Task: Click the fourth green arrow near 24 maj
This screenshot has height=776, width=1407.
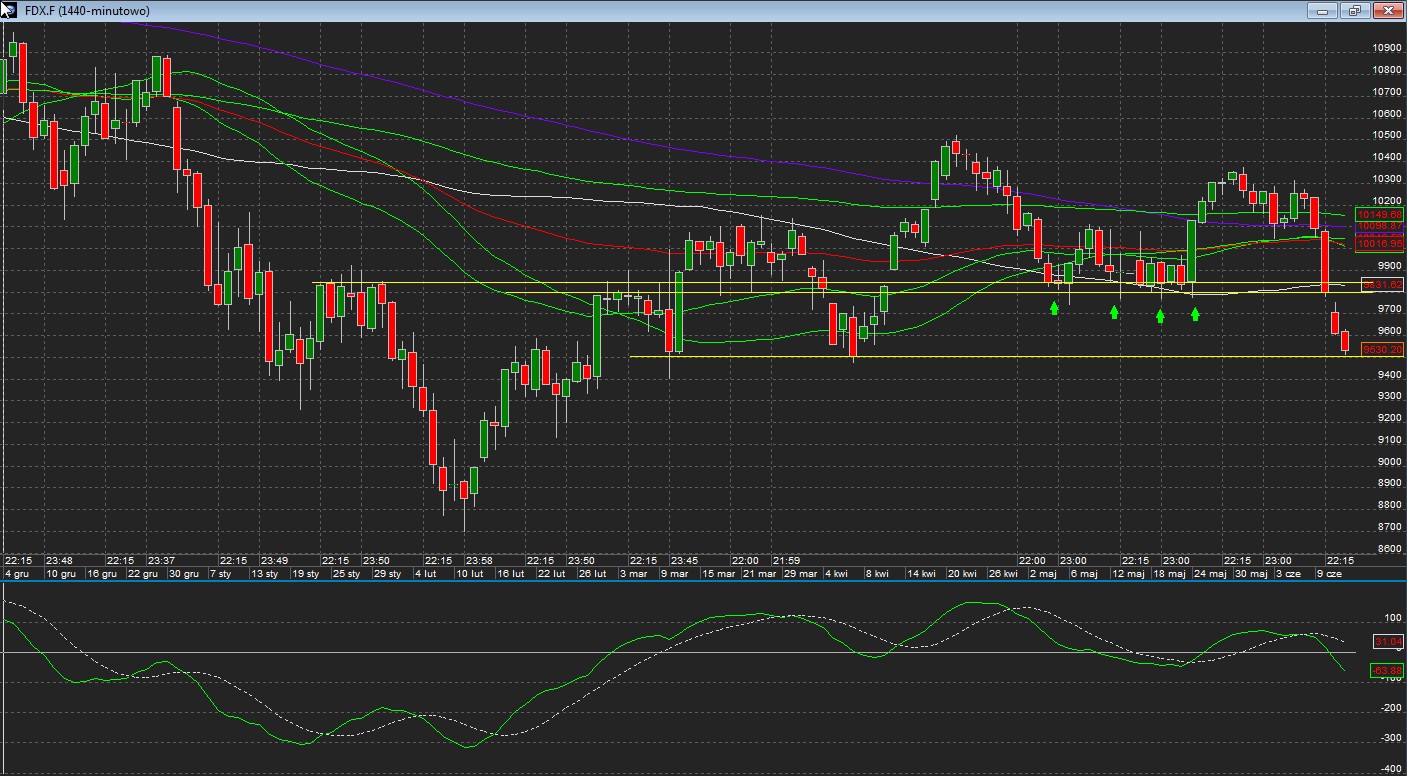Action: [1195, 314]
